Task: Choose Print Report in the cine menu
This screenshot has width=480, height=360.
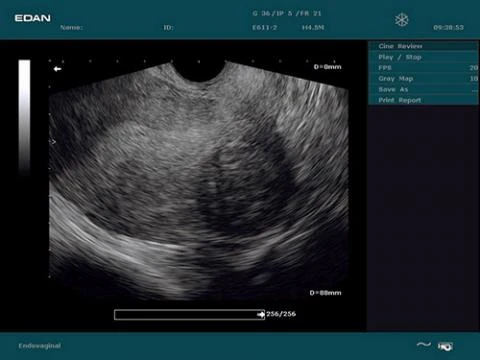Action: point(423,100)
